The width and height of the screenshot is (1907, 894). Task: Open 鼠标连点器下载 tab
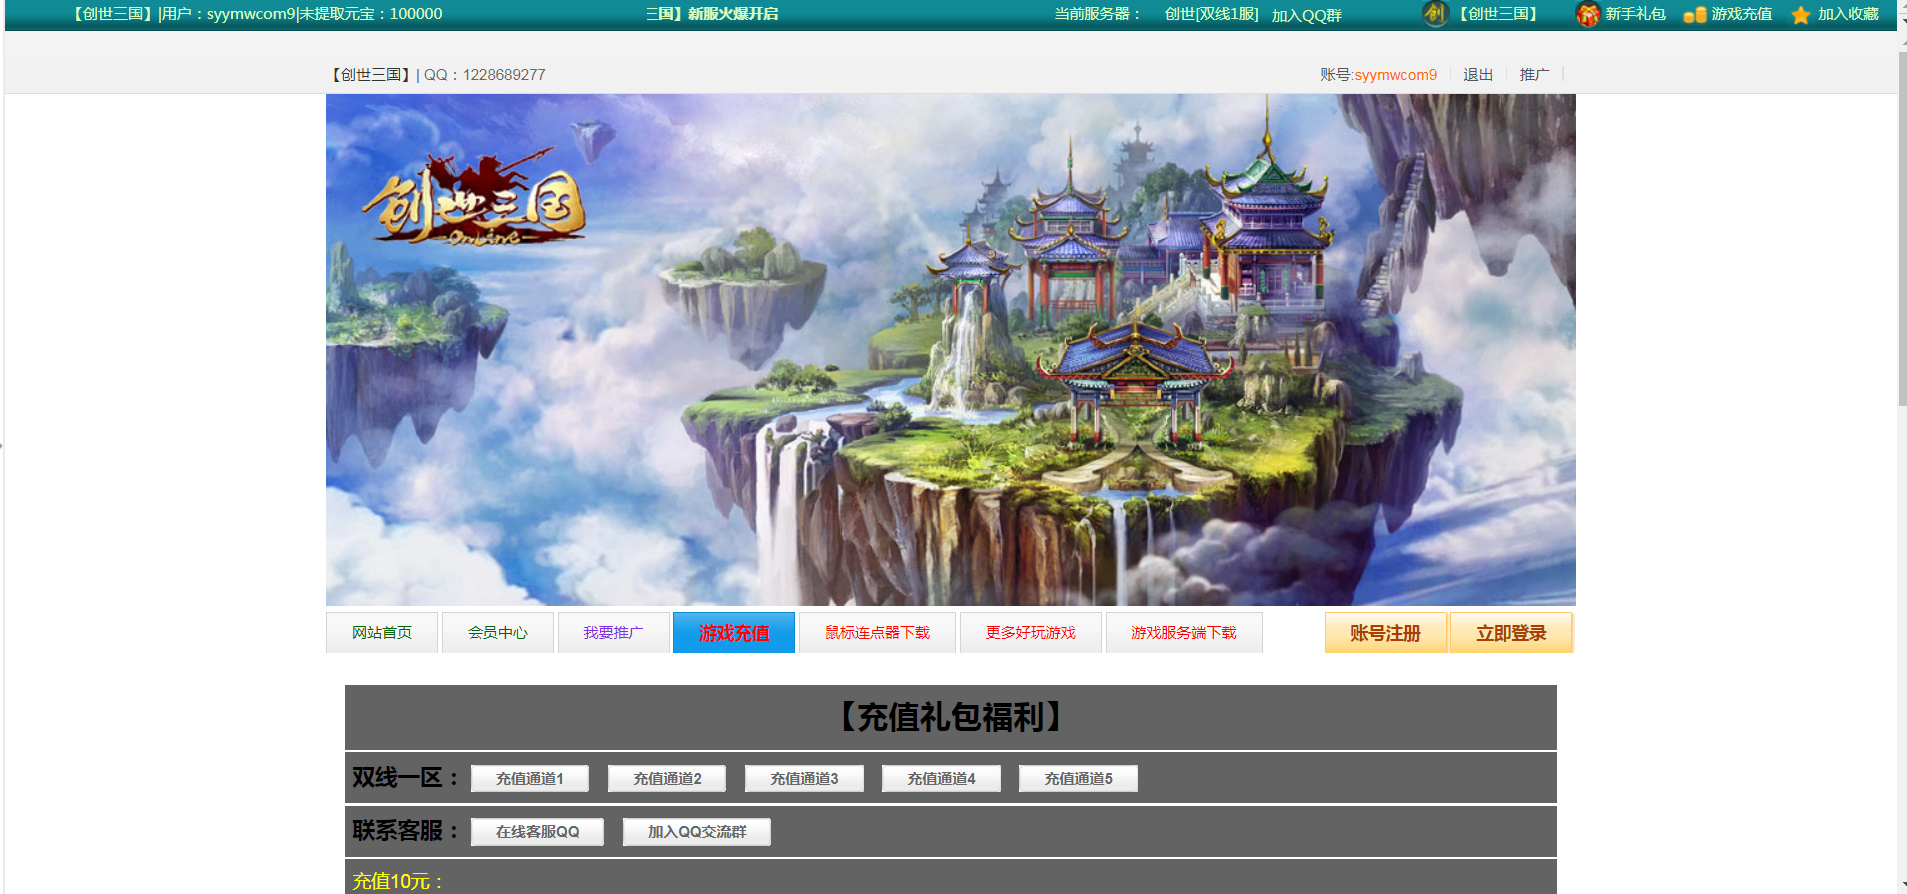[877, 633]
